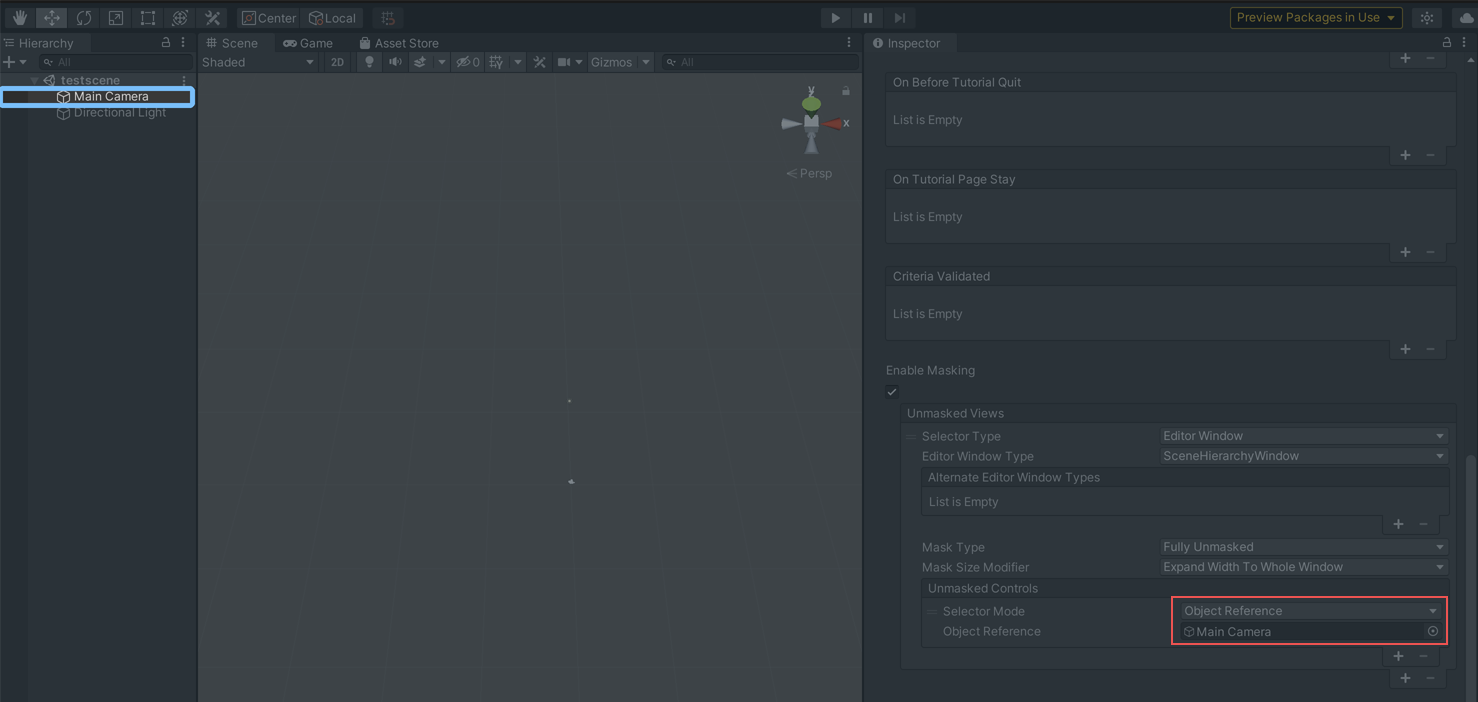Open the Editor Window Type dropdown
Image resolution: width=1478 pixels, height=702 pixels.
coord(1303,456)
